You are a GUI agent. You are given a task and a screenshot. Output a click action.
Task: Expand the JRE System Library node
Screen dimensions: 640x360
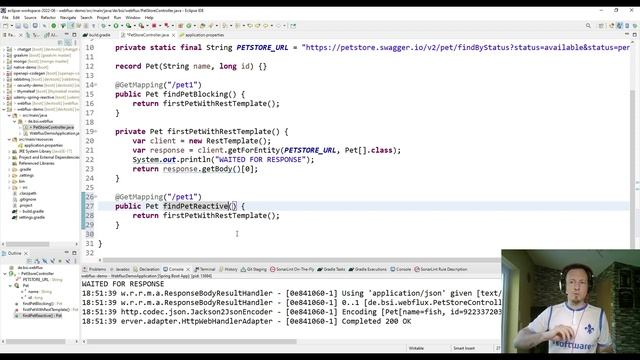point(9,151)
